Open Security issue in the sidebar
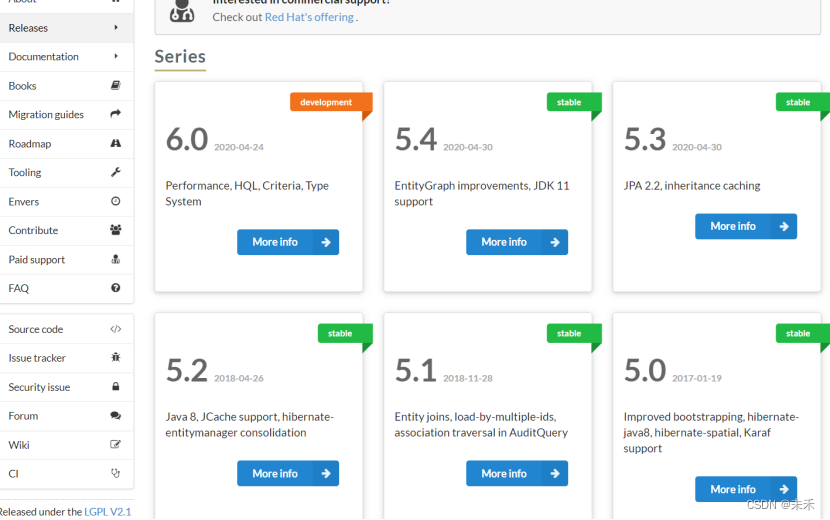The height and width of the screenshot is (520, 830). [67, 387]
